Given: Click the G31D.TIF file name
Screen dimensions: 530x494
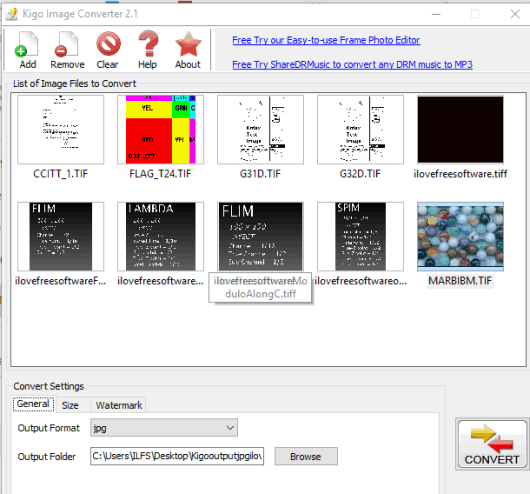Looking at the screenshot, I should pos(260,174).
